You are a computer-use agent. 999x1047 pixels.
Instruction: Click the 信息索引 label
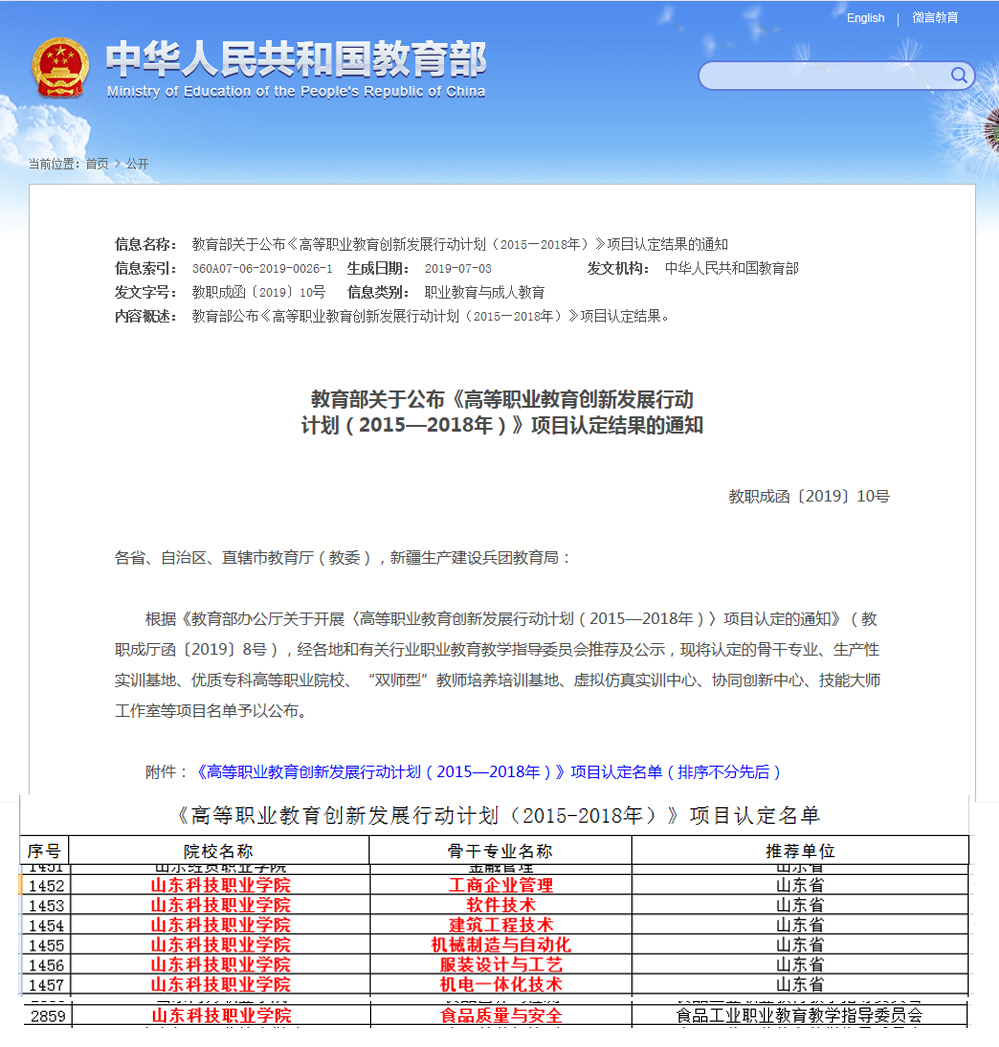coord(145,268)
